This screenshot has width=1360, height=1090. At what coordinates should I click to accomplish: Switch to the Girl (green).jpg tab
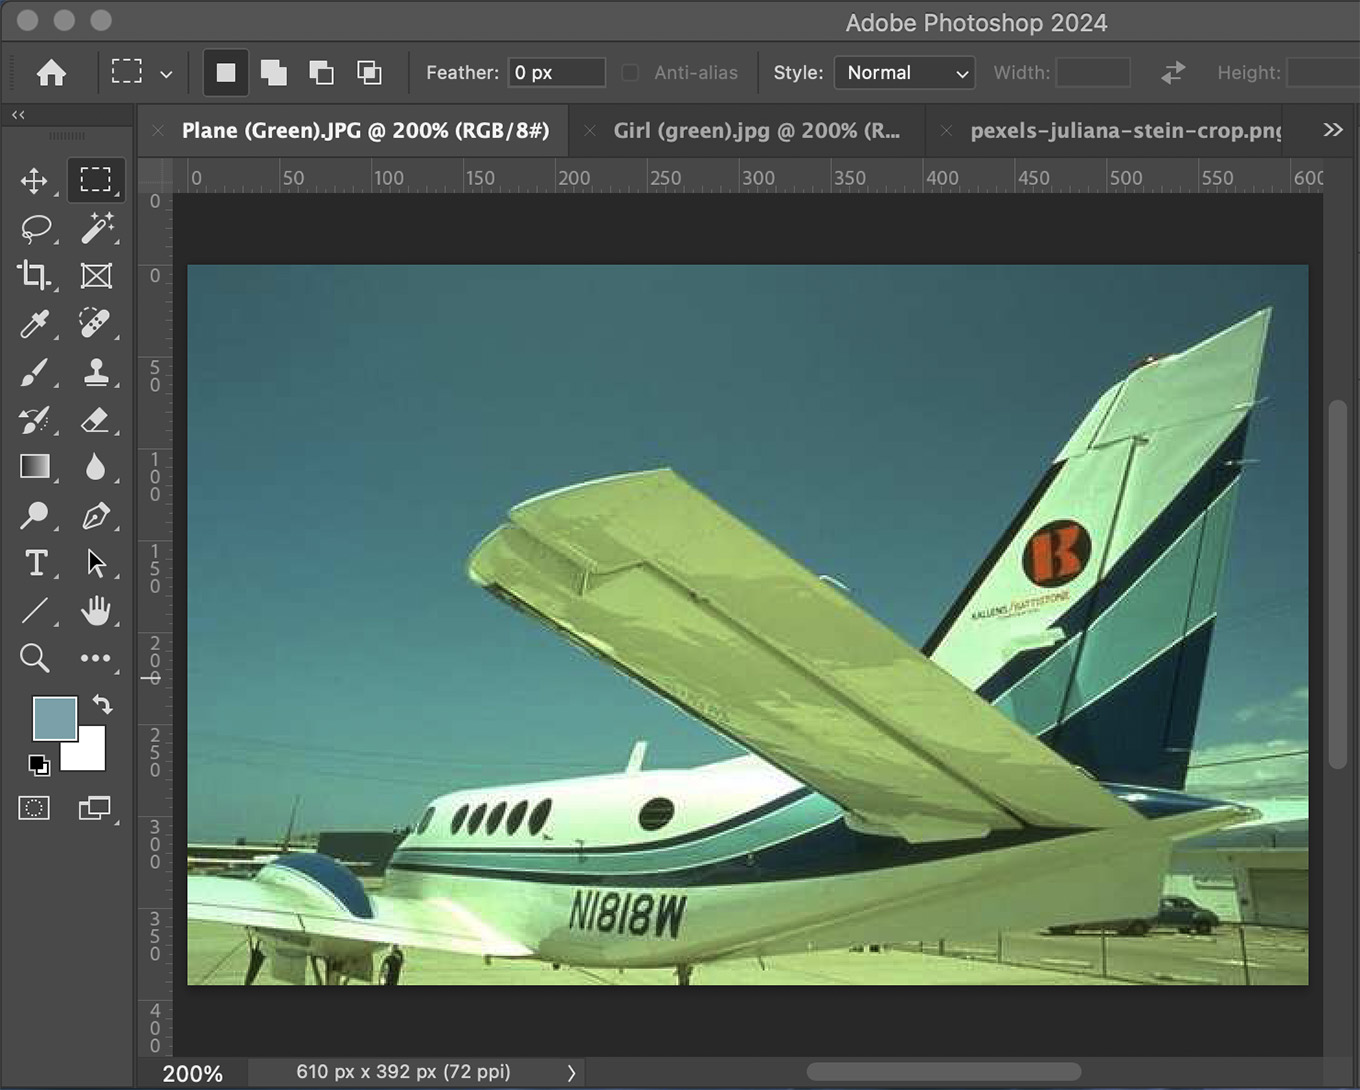756,131
